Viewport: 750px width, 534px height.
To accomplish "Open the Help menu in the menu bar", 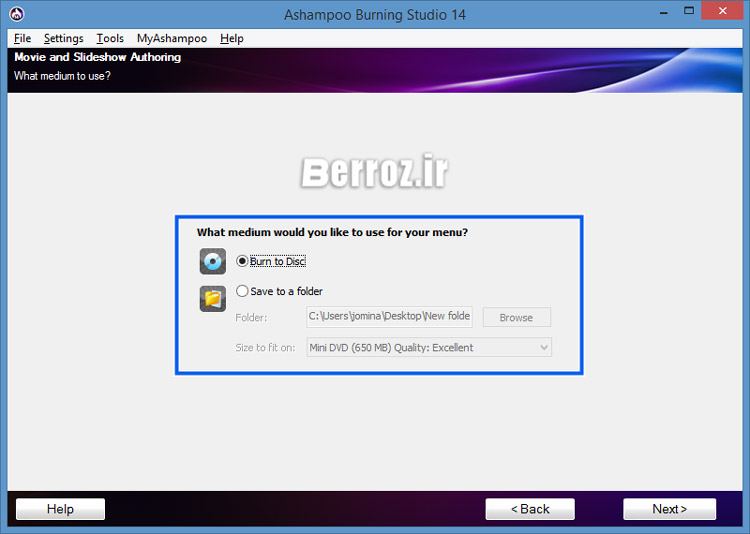I will click(x=232, y=38).
